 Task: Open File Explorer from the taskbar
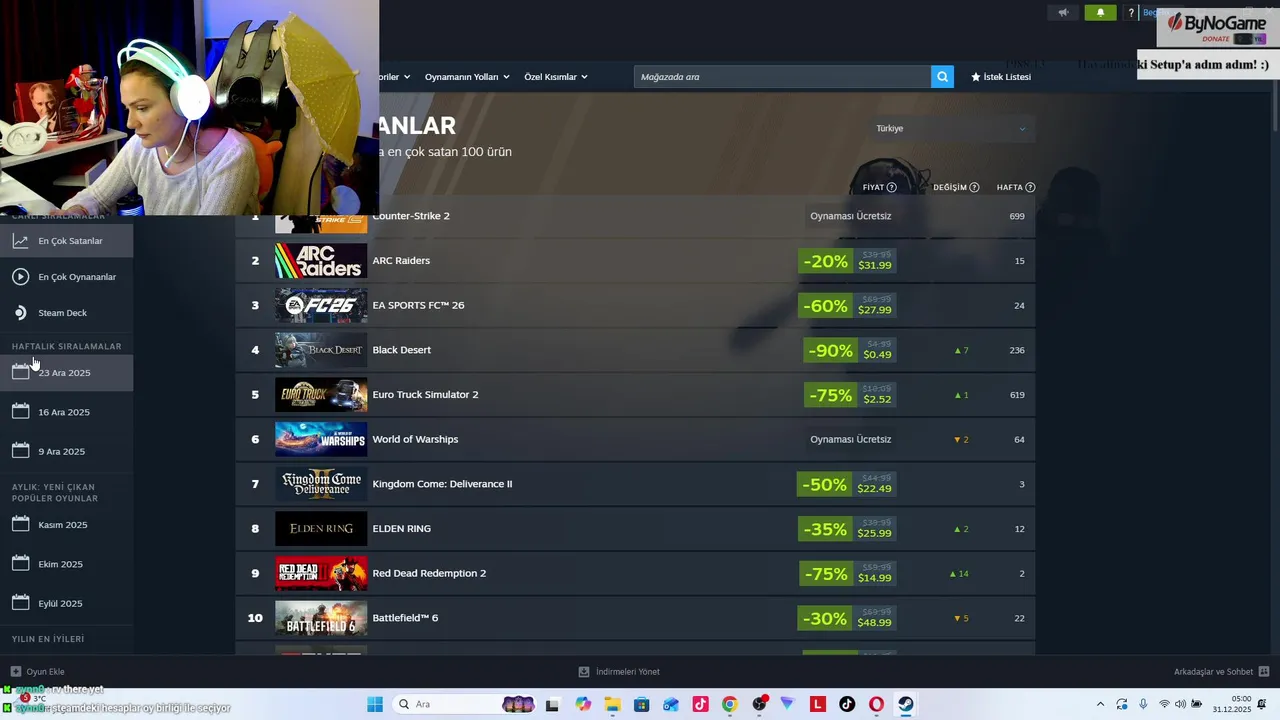612,704
